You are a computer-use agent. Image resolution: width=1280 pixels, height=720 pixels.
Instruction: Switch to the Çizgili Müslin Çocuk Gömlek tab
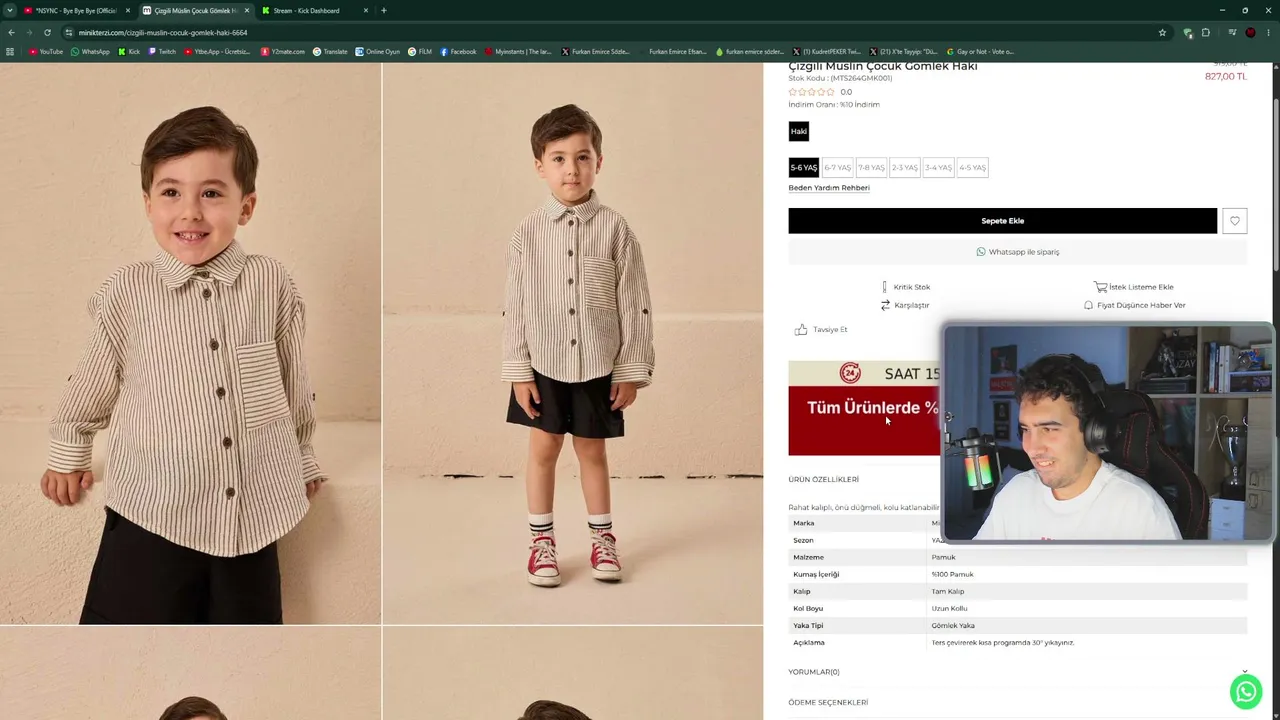[x=196, y=10]
